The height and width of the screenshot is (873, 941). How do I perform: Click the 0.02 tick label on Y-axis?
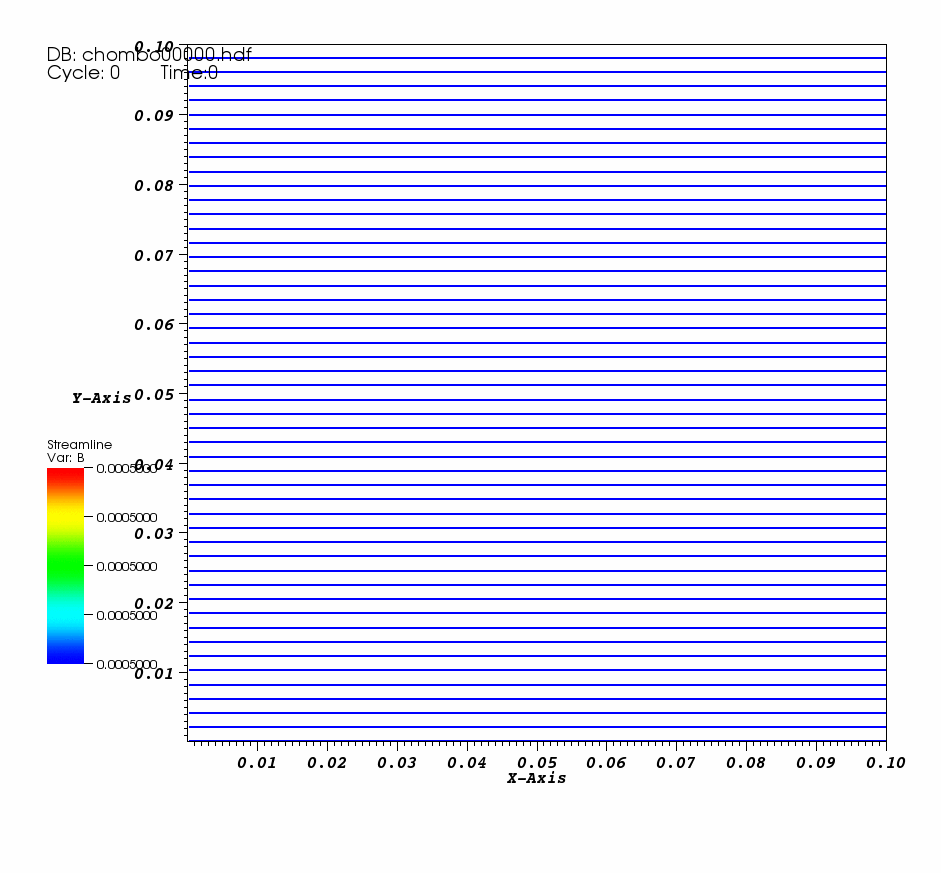pos(154,604)
